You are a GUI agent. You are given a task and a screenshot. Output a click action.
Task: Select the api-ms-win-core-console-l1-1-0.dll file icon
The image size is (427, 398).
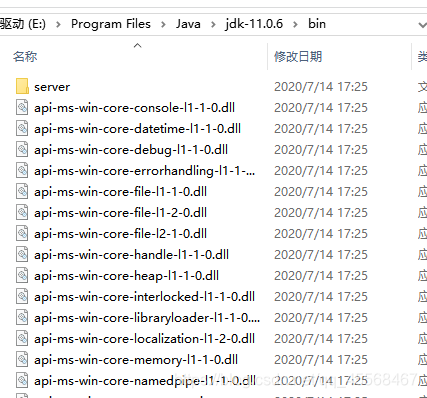(22, 108)
